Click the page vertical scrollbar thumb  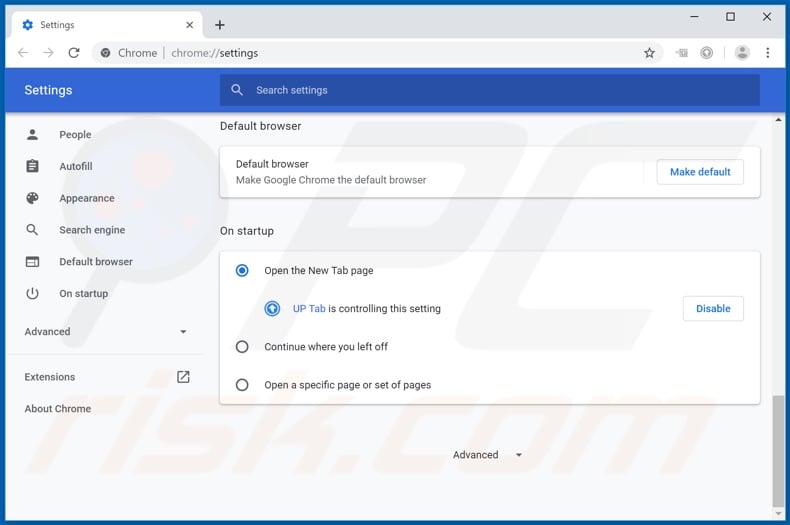(778, 451)
